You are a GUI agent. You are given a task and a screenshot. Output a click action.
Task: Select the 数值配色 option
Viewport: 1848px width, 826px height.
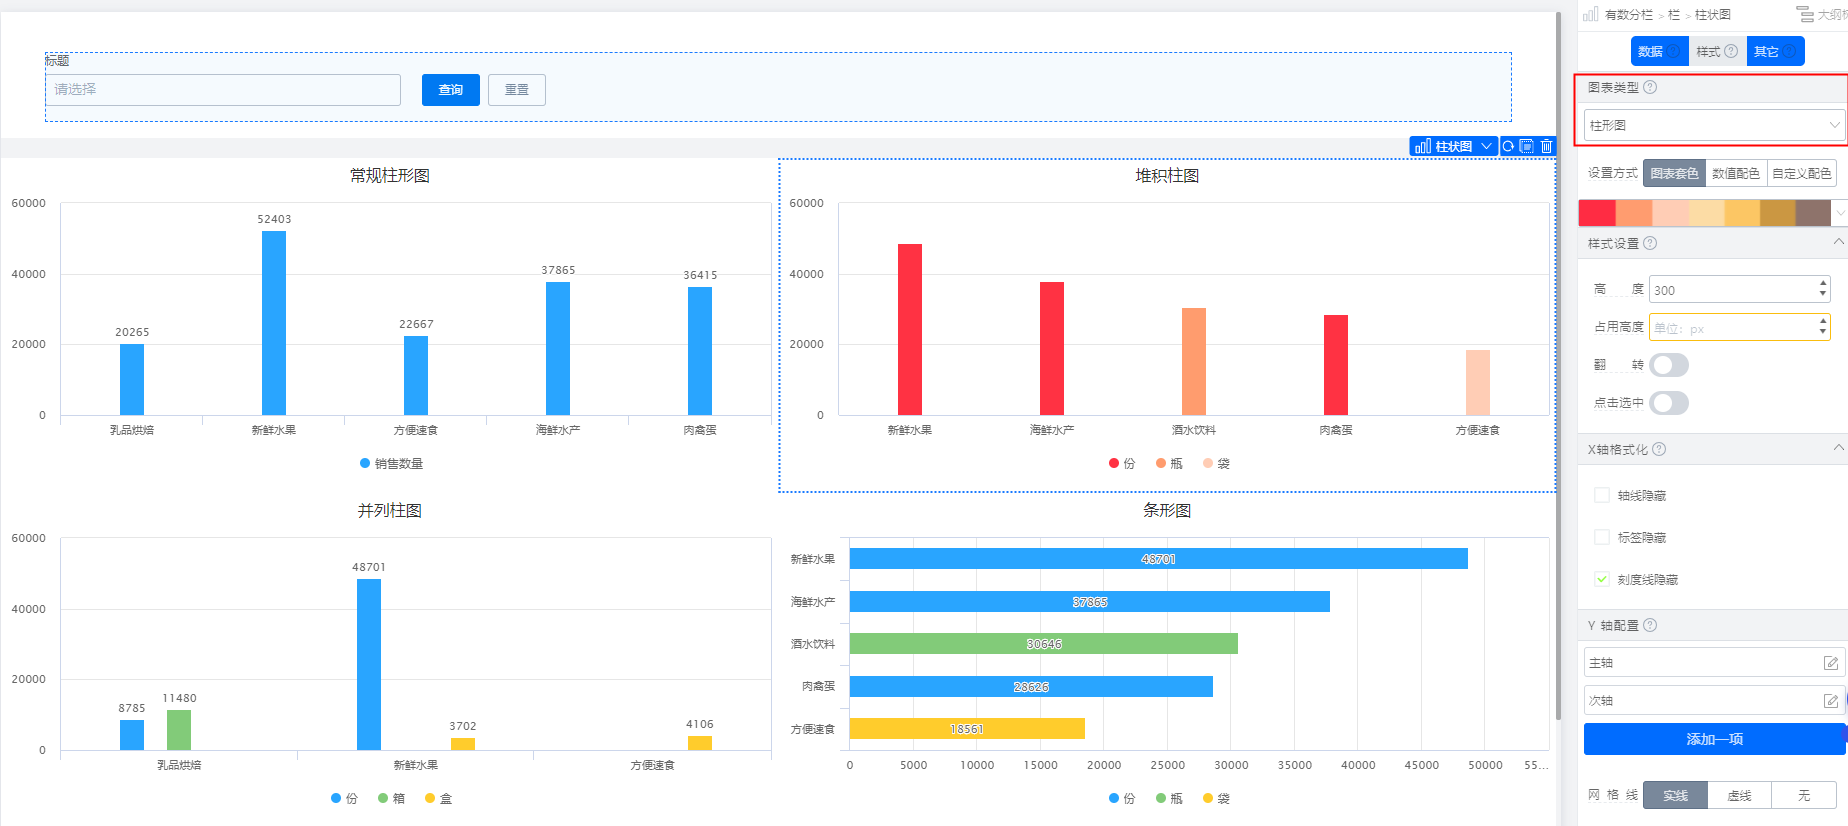pos(1735,173)
